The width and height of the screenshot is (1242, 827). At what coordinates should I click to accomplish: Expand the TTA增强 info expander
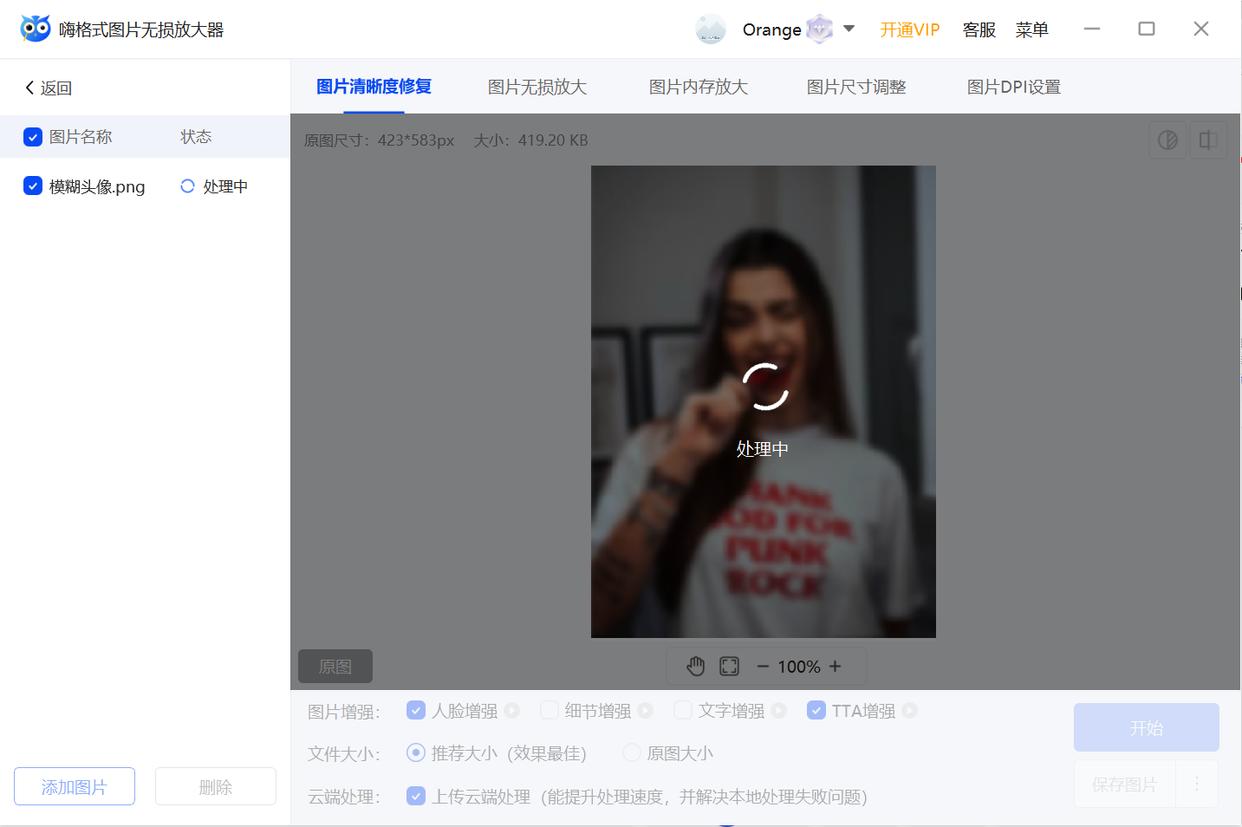tap(909, 710)
